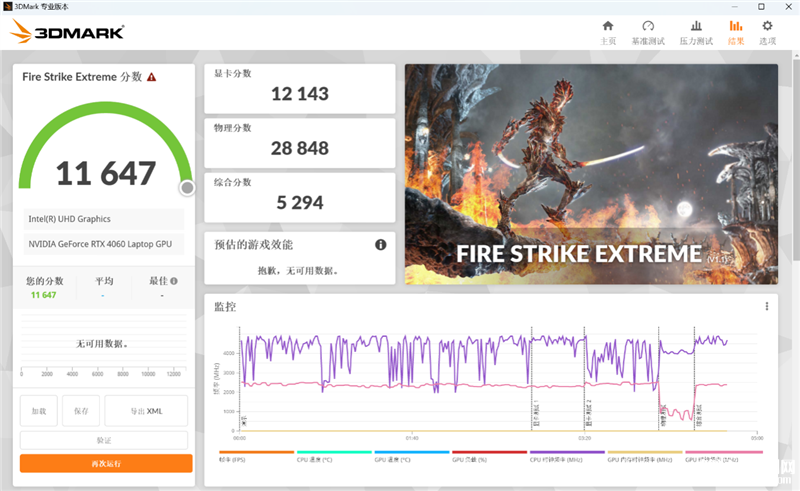Click the 监控 panel heading
Screen dimensions: 800x491
225,307
